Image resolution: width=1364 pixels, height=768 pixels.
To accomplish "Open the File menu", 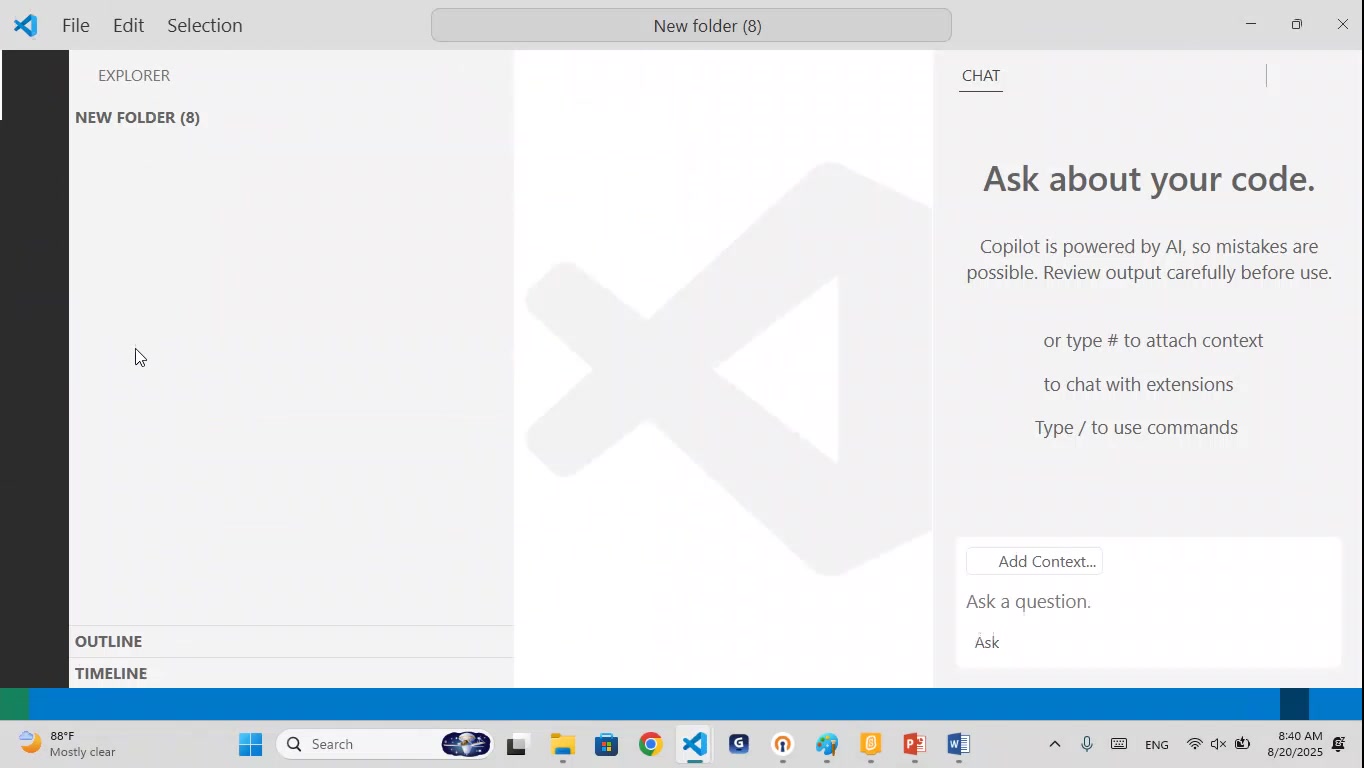I will (76, 25).
